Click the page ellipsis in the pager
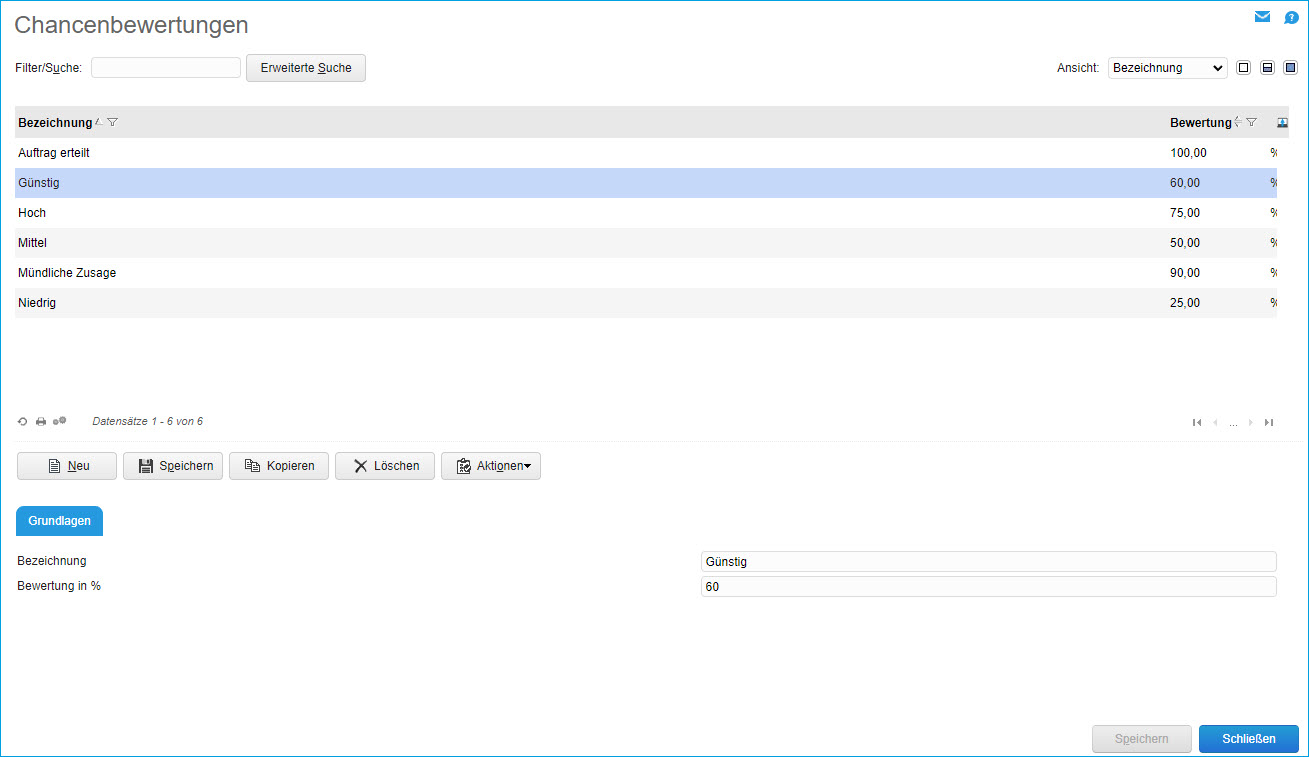The image size is (1309, 757). click(x=1233, y=424)
